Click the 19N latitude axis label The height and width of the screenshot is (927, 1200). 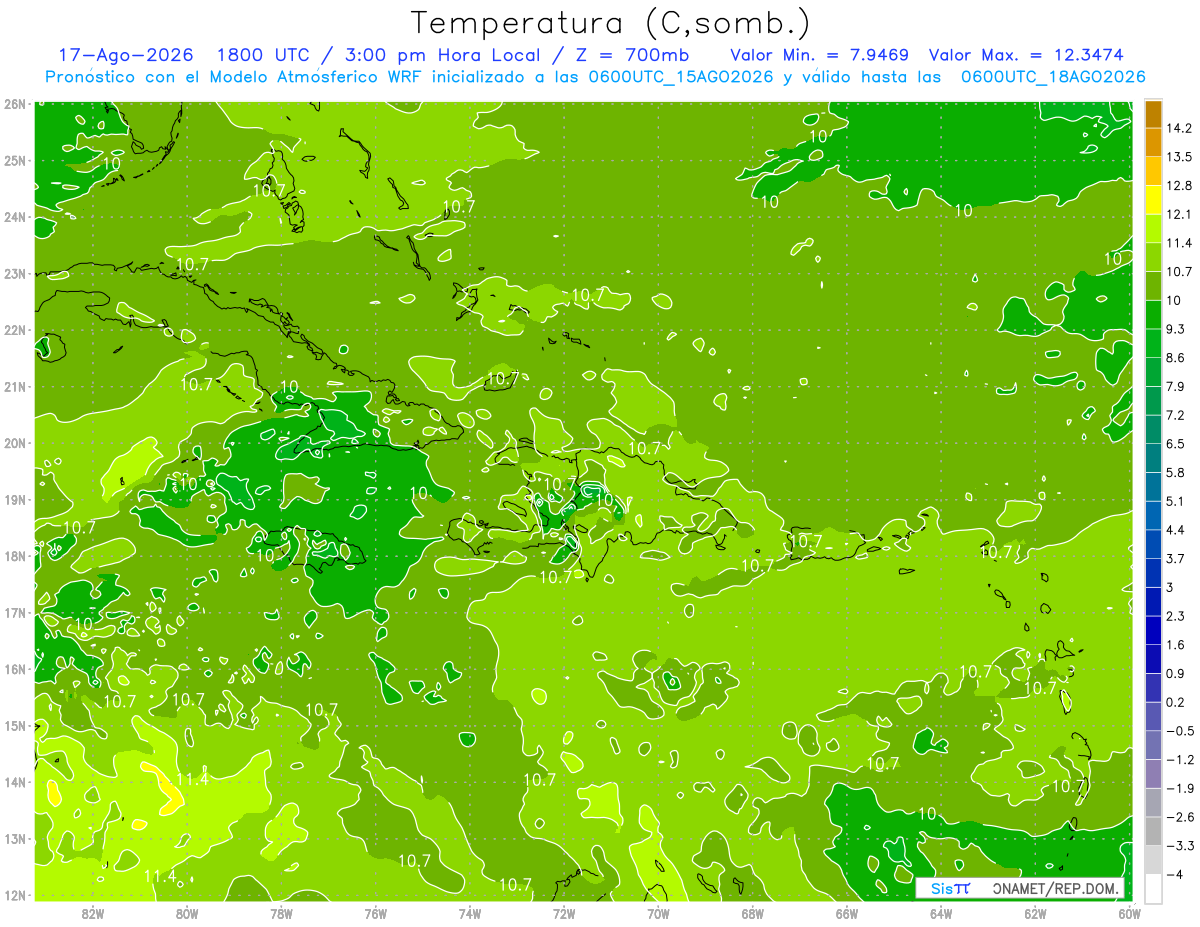coord(15,499)
